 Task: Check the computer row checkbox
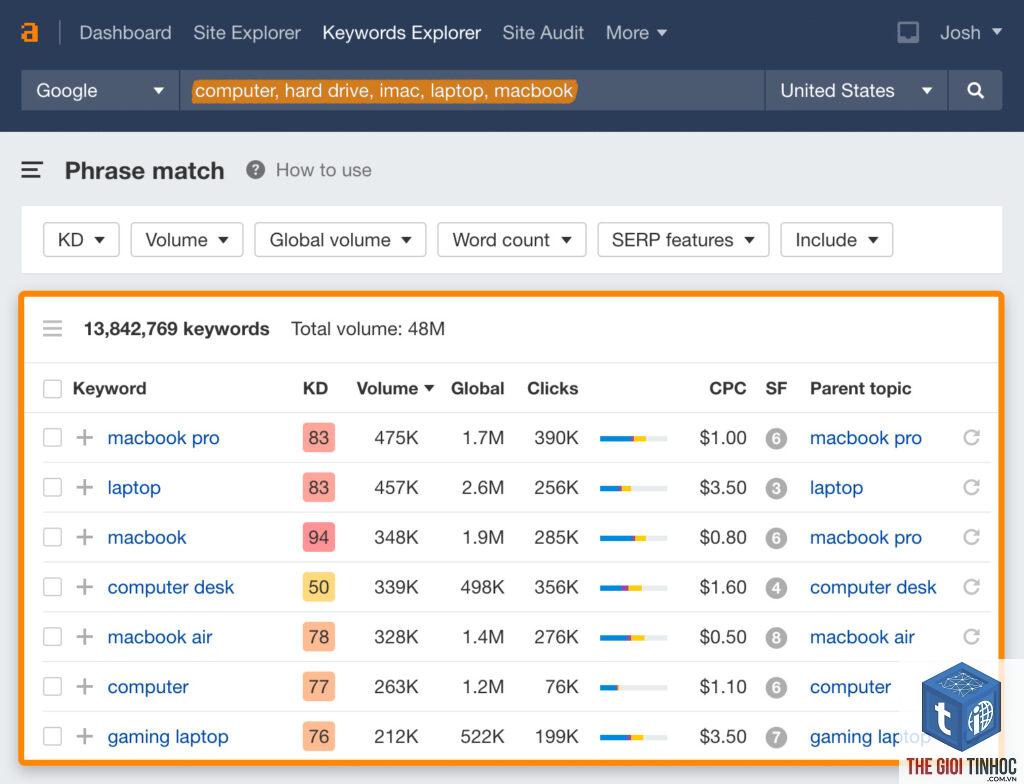coord(52,686)
